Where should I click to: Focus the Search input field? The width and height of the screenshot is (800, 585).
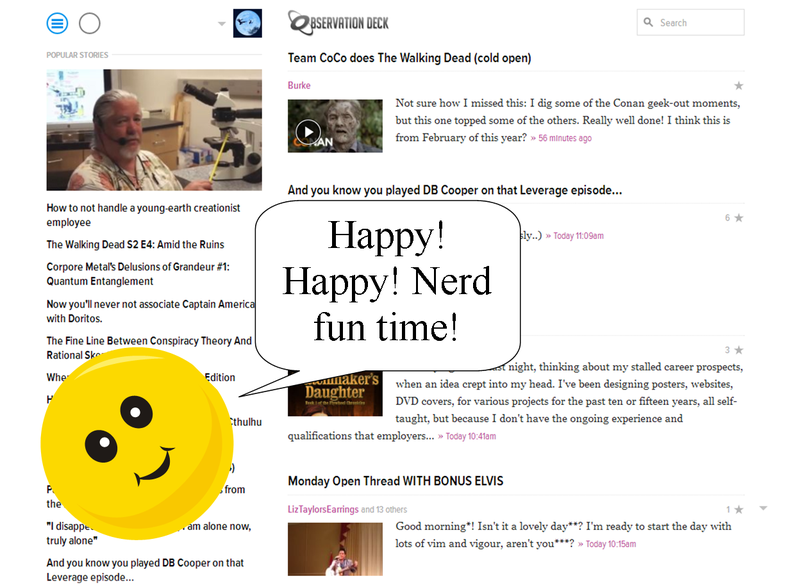(x=690, y=22)
